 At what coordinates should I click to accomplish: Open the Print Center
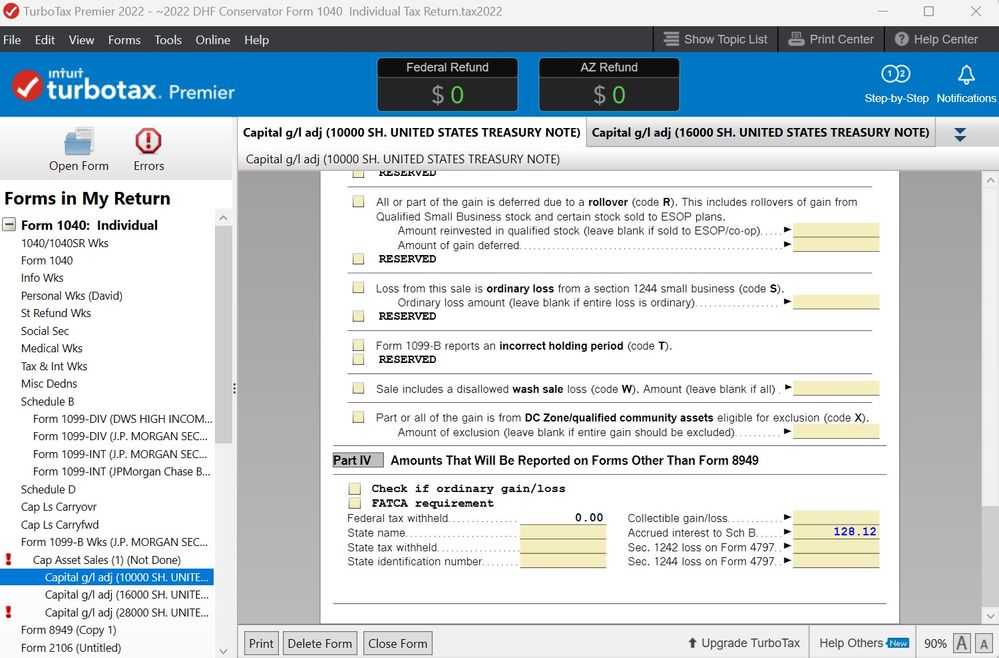[831, 39]
